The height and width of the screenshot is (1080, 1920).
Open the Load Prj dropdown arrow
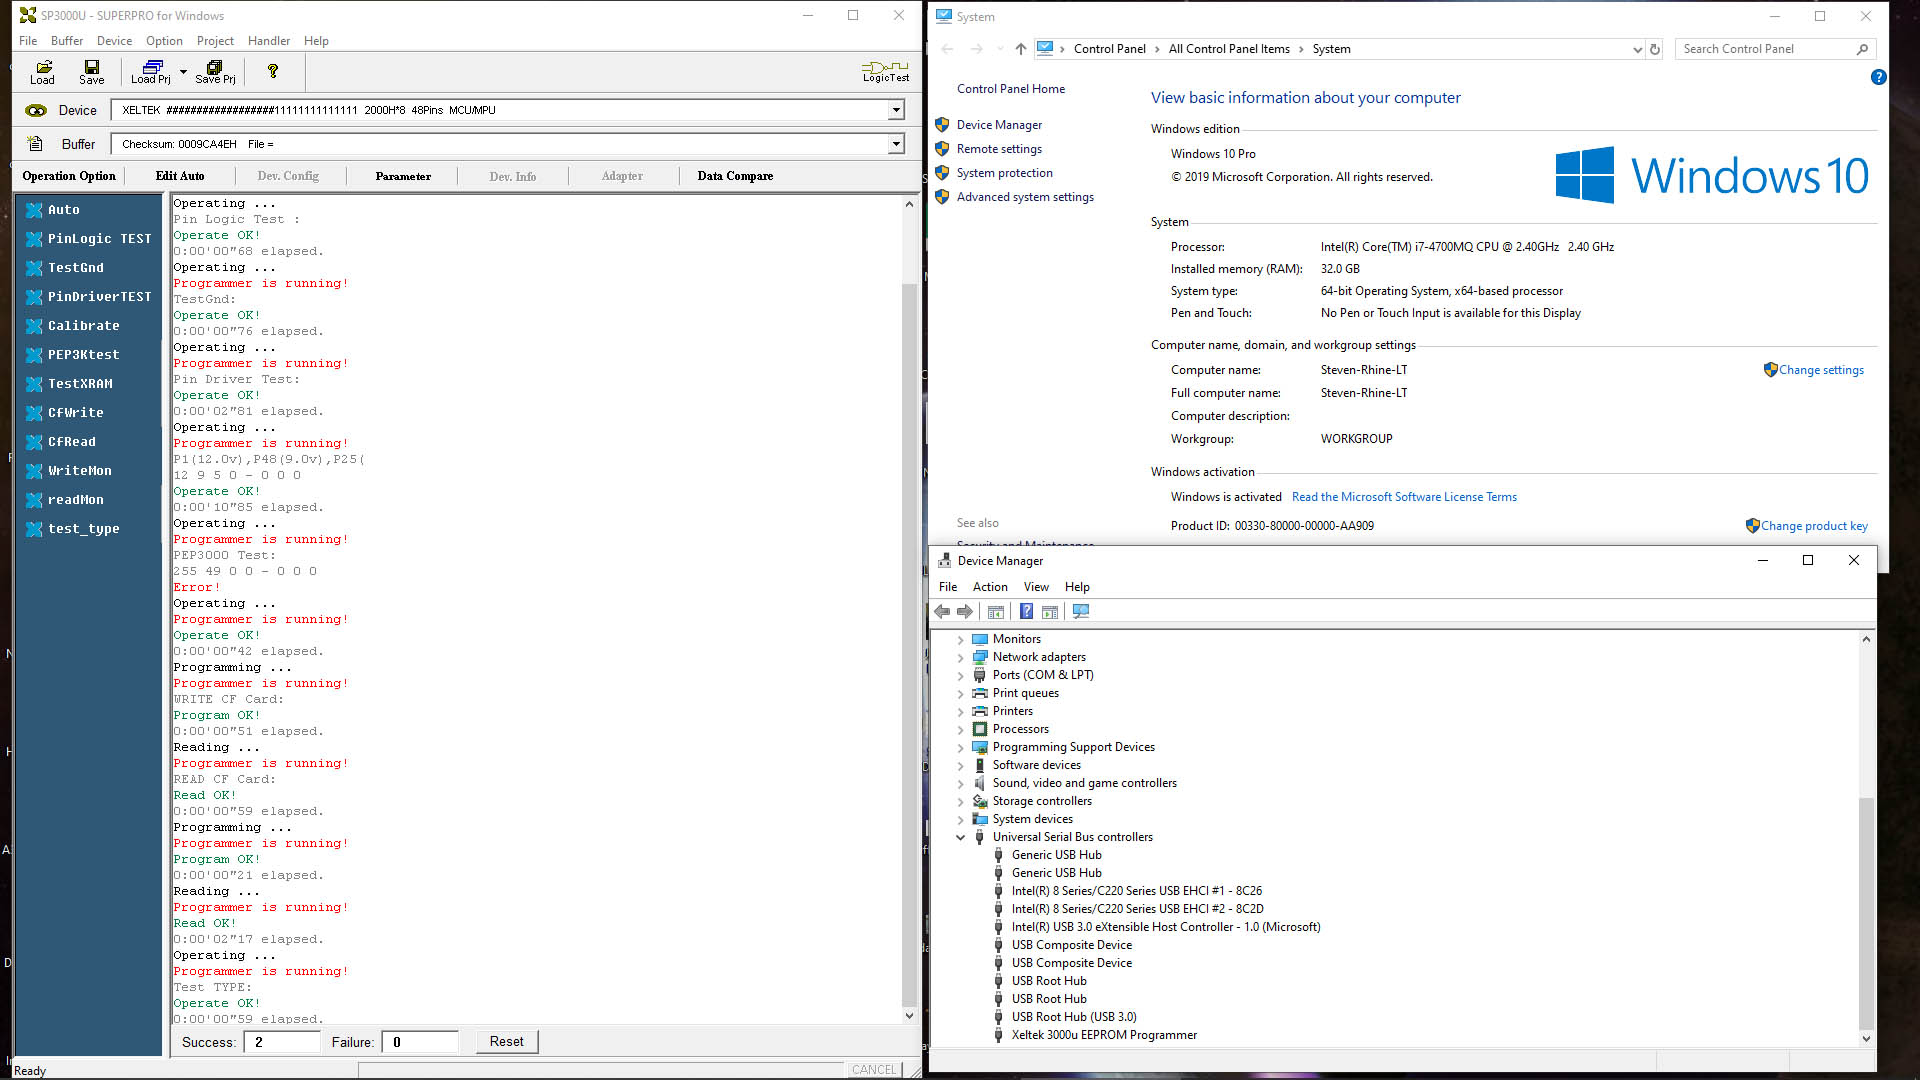pos(183,72)
